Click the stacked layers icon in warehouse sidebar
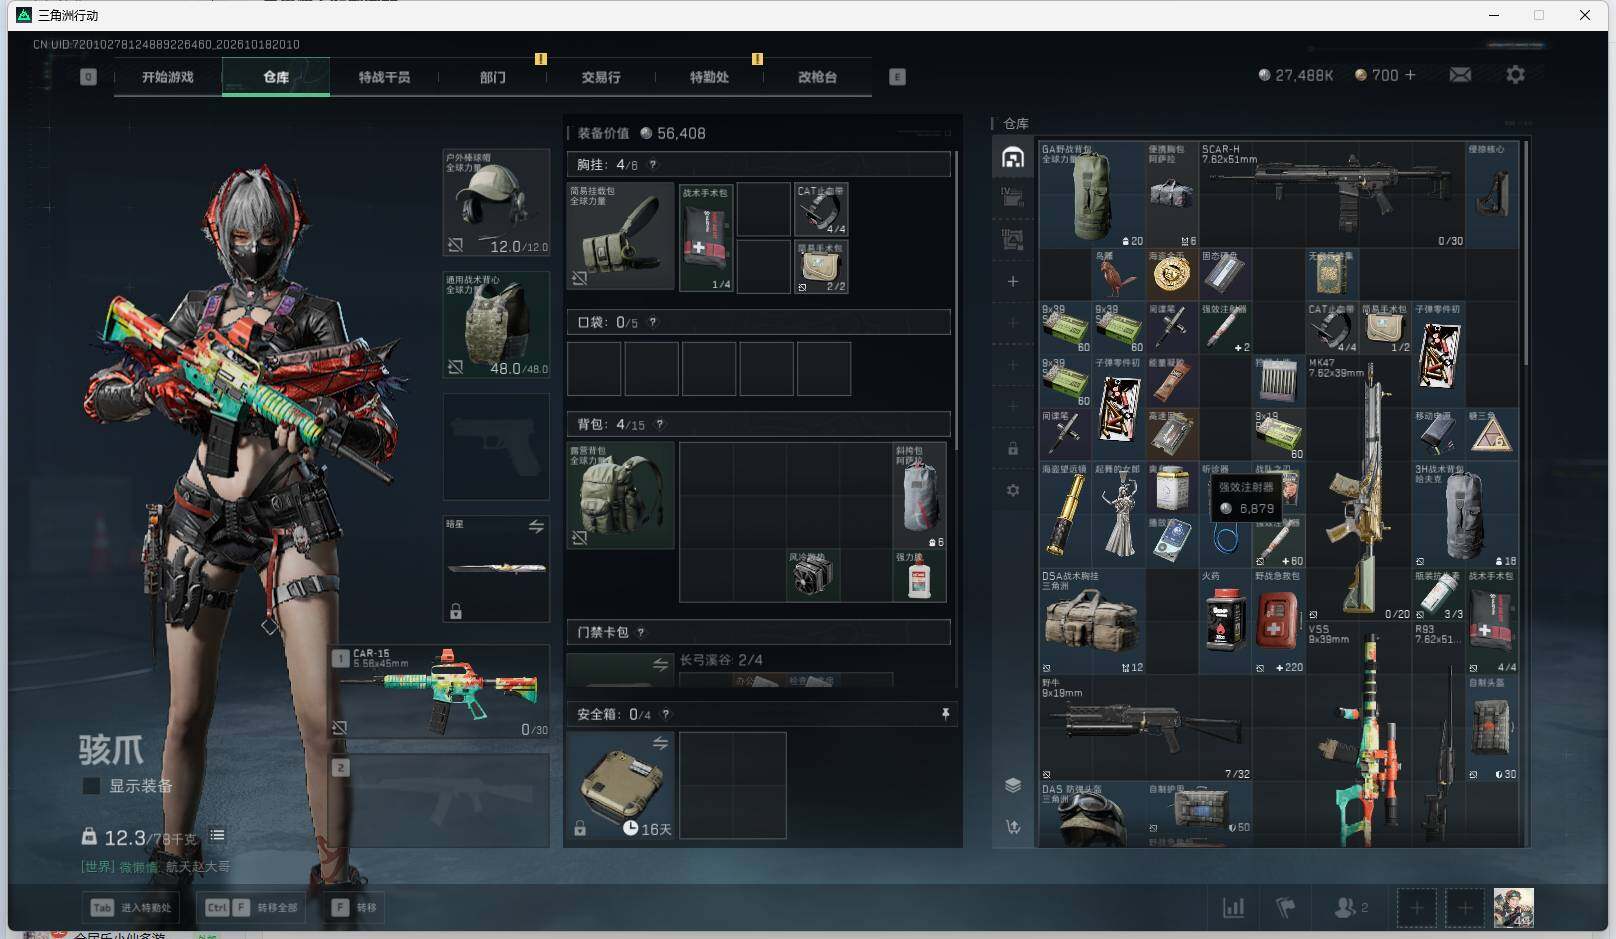The width and height of the screenshot is (1616, 939). tap(1013, 785)
